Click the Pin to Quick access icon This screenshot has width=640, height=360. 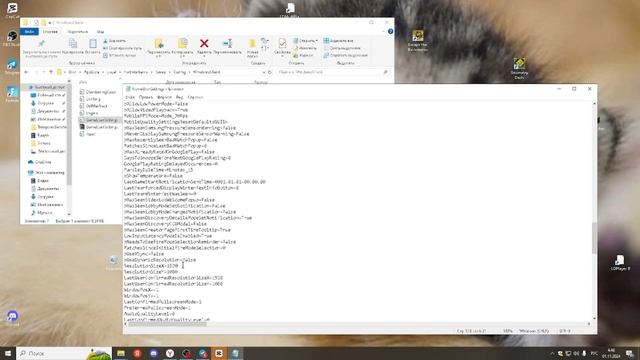click(41, 44)
